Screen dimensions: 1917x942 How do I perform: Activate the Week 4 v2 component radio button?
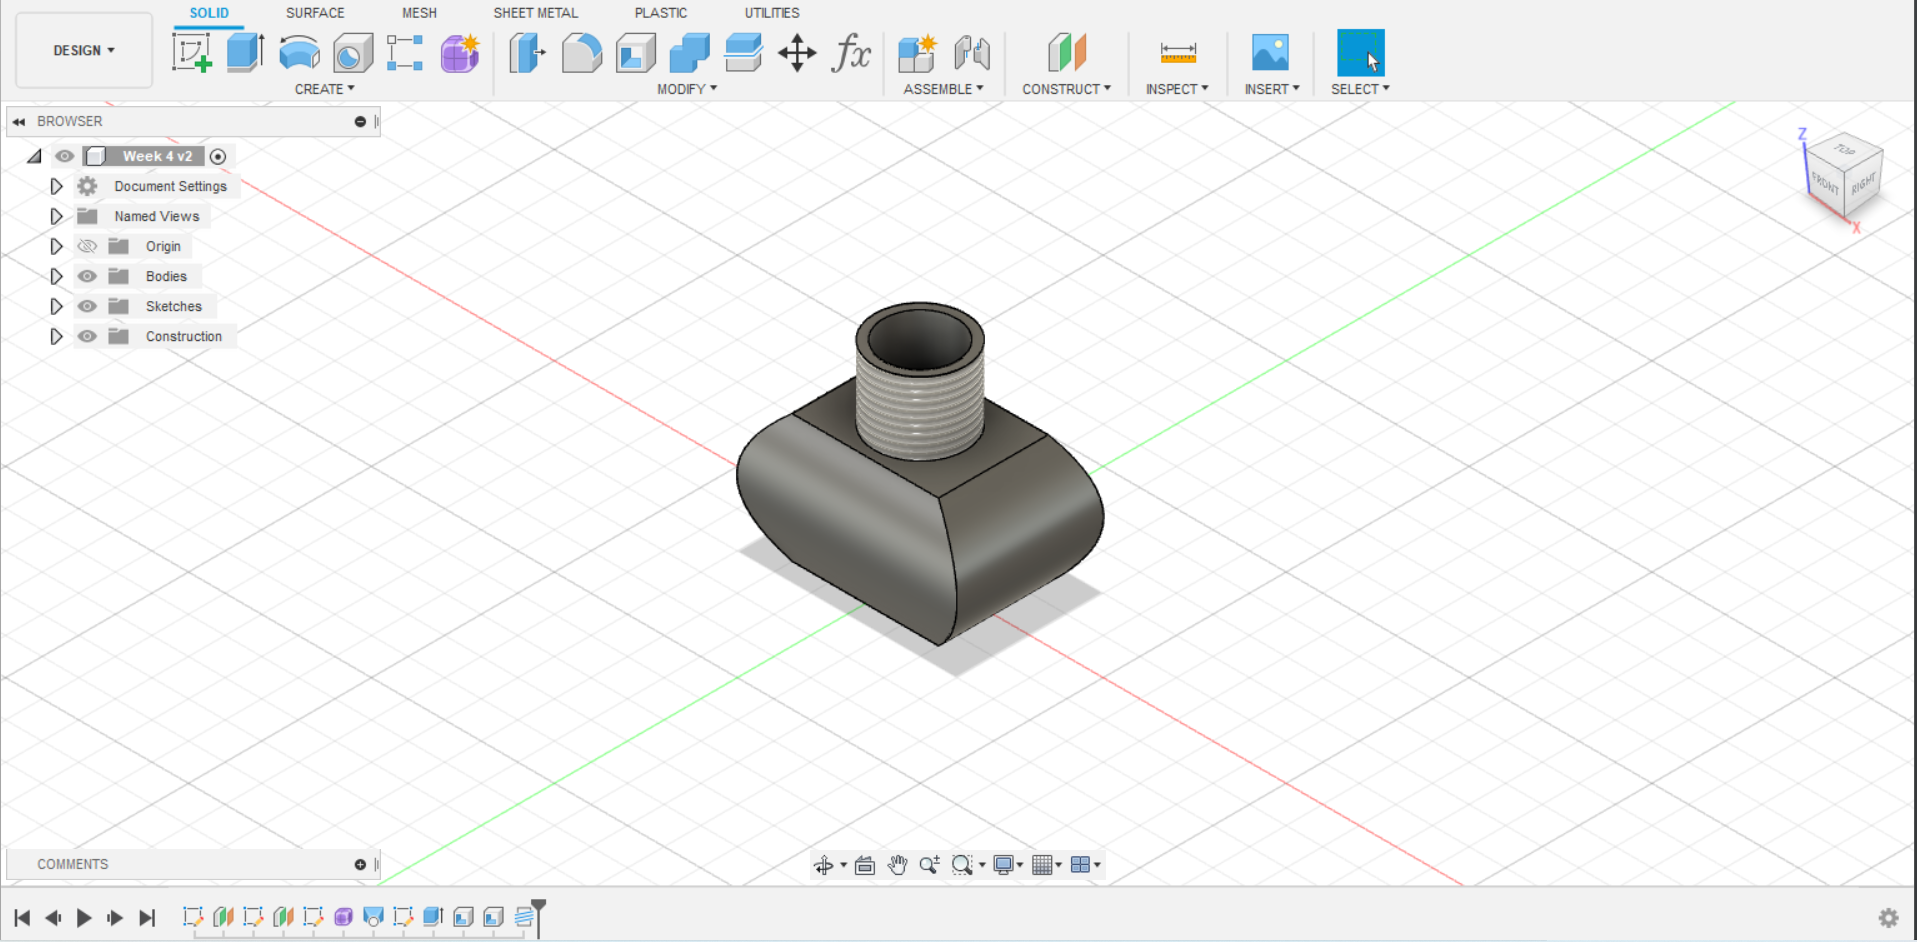[x=218, y=156]
